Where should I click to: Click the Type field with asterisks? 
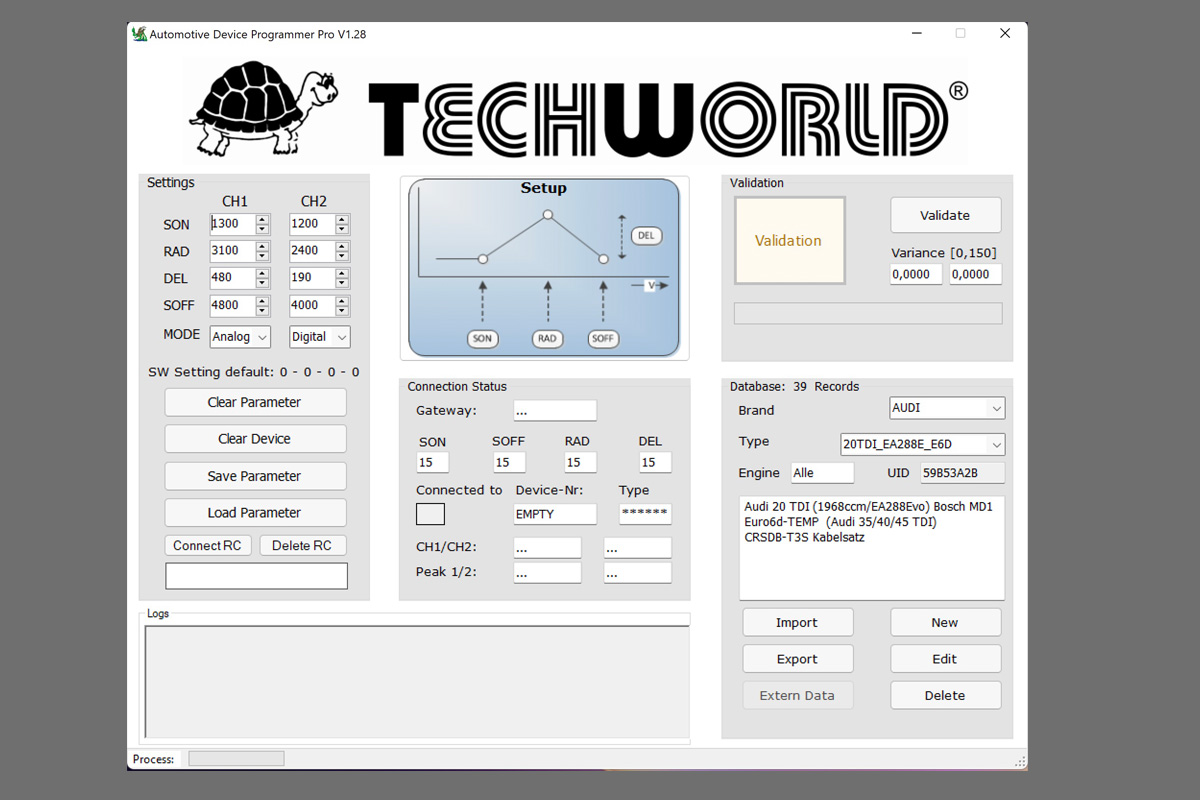point(645,514)
